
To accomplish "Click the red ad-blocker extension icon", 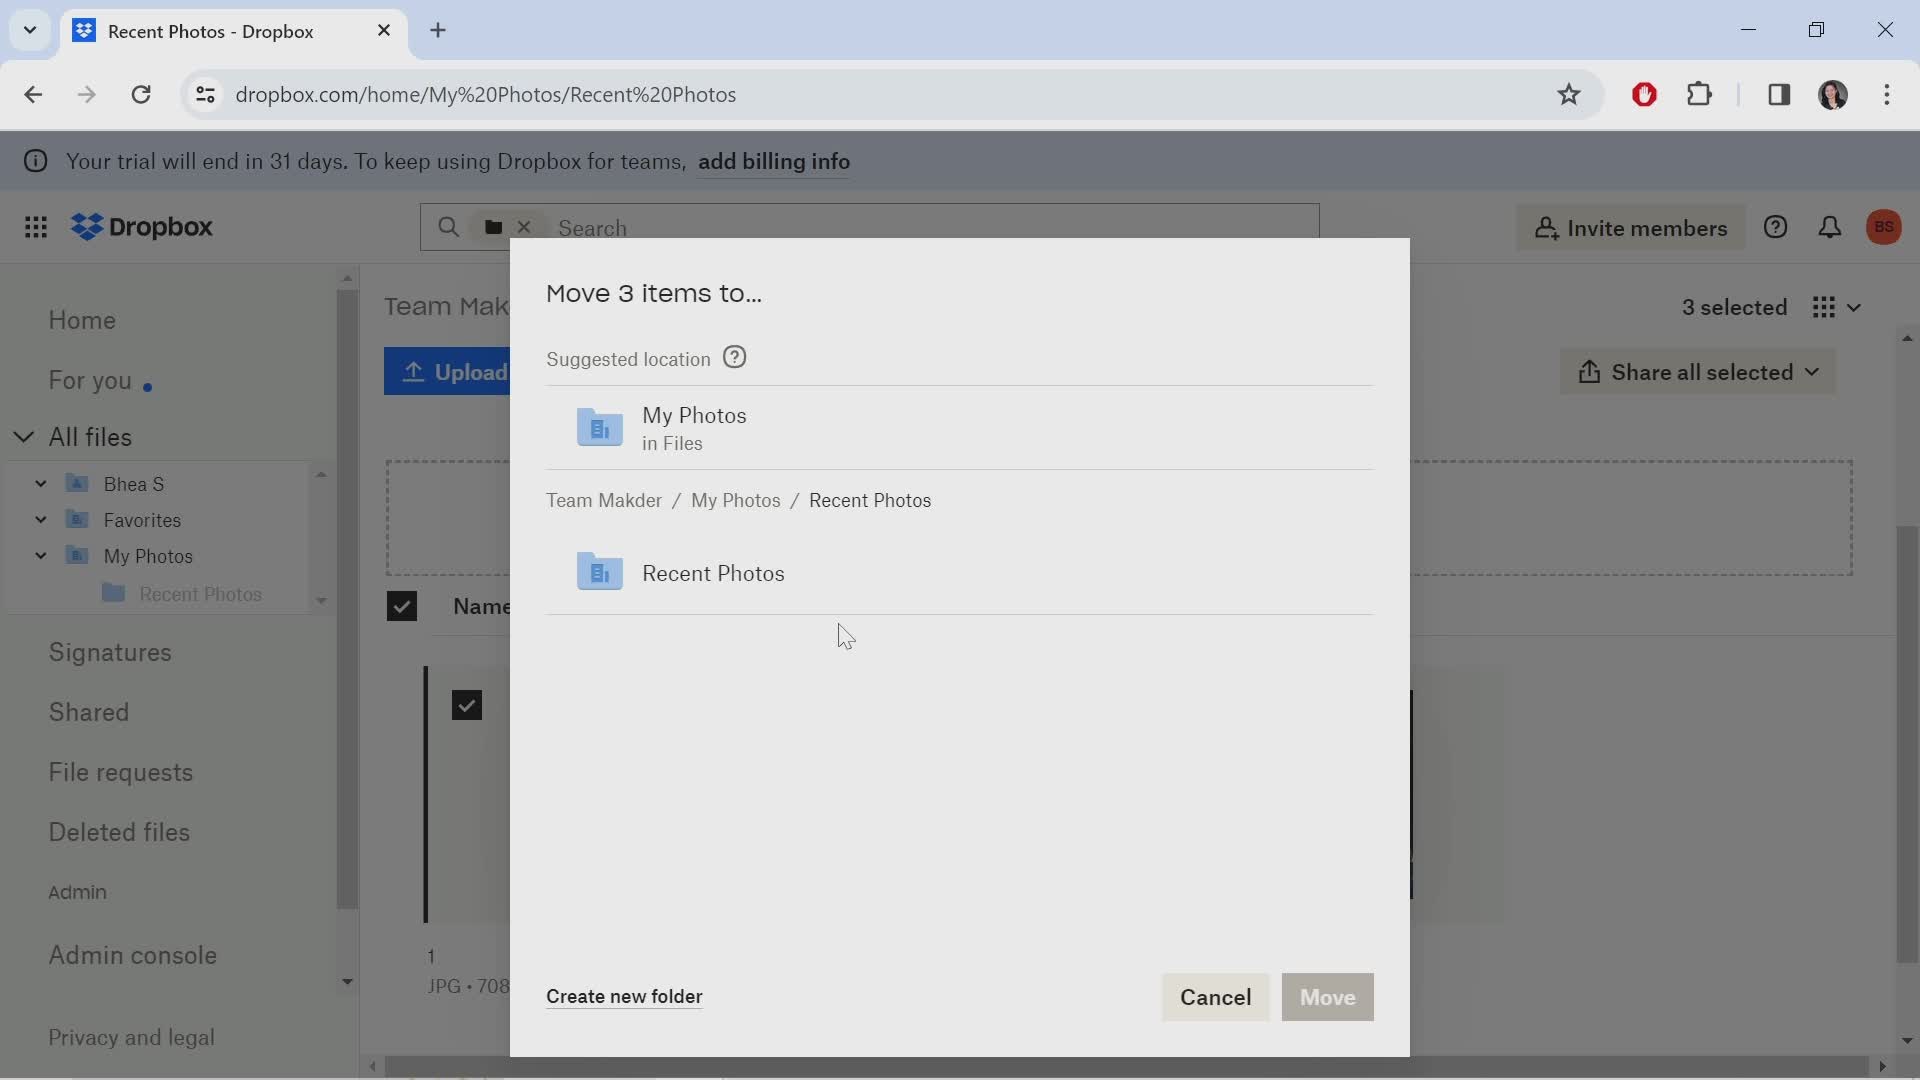I will (x=1645, y=94).
